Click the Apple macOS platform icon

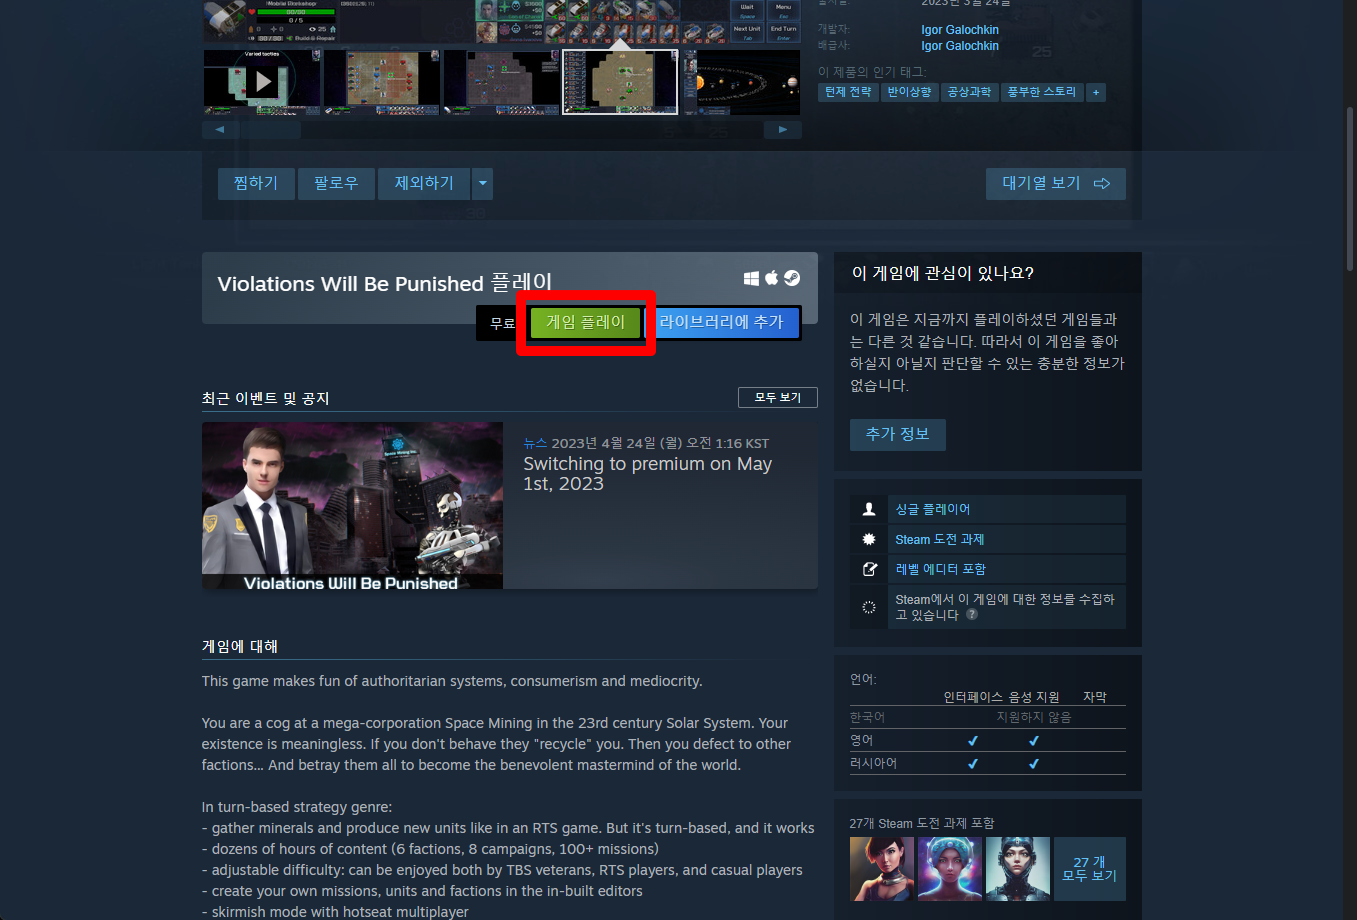(771, 278)
